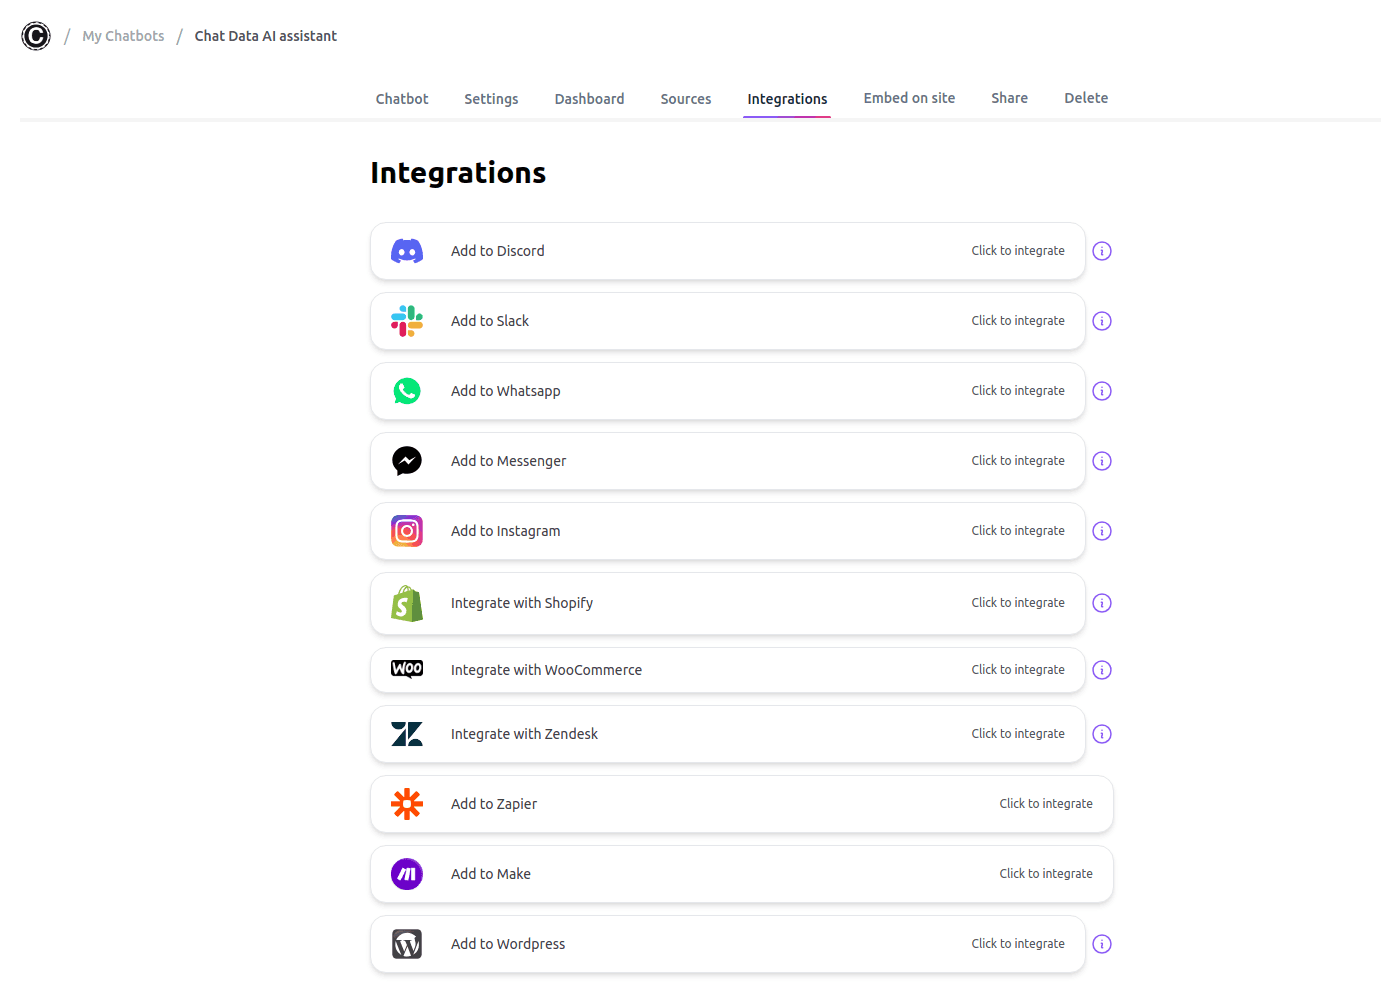The height and width of the screenshot is (995, 1381).
Task: Switch to the Share tab
Action: tap(1009, 98)
